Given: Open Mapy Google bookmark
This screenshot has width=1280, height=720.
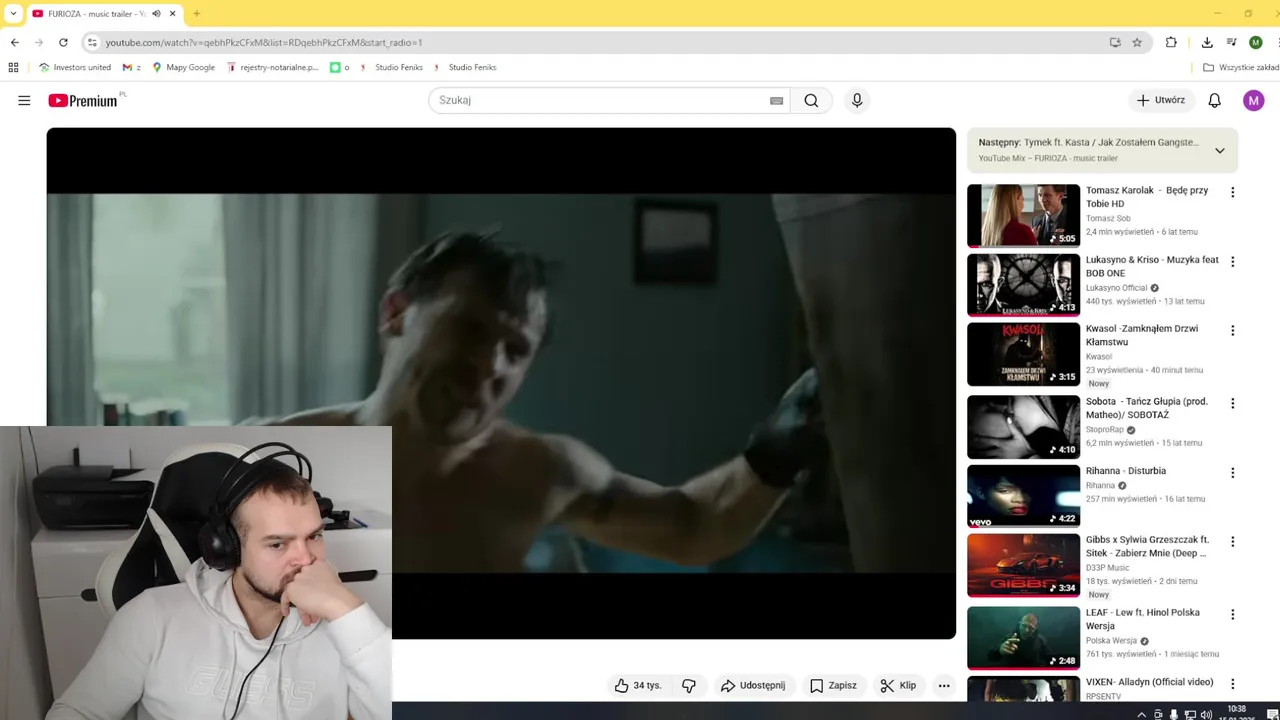Looking at the screenshot, I should tap(183, 67).
